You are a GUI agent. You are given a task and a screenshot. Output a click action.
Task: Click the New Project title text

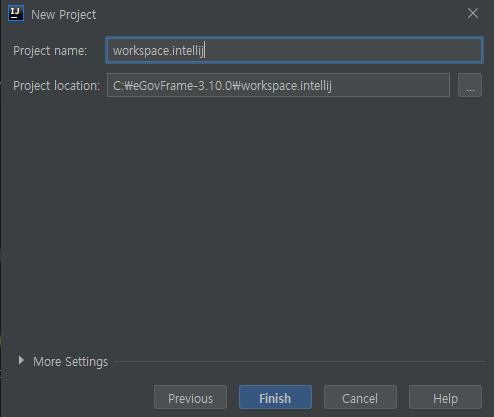[64, 15]
